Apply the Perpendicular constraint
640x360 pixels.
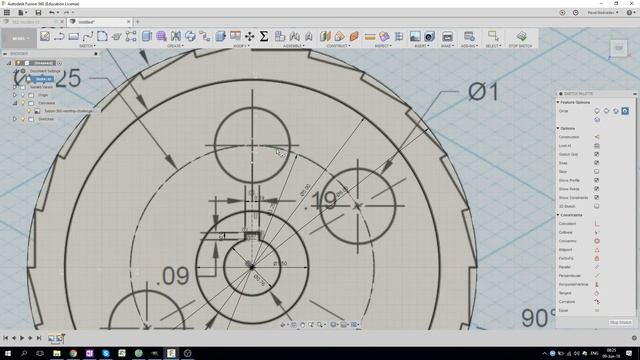pos(597,276)
